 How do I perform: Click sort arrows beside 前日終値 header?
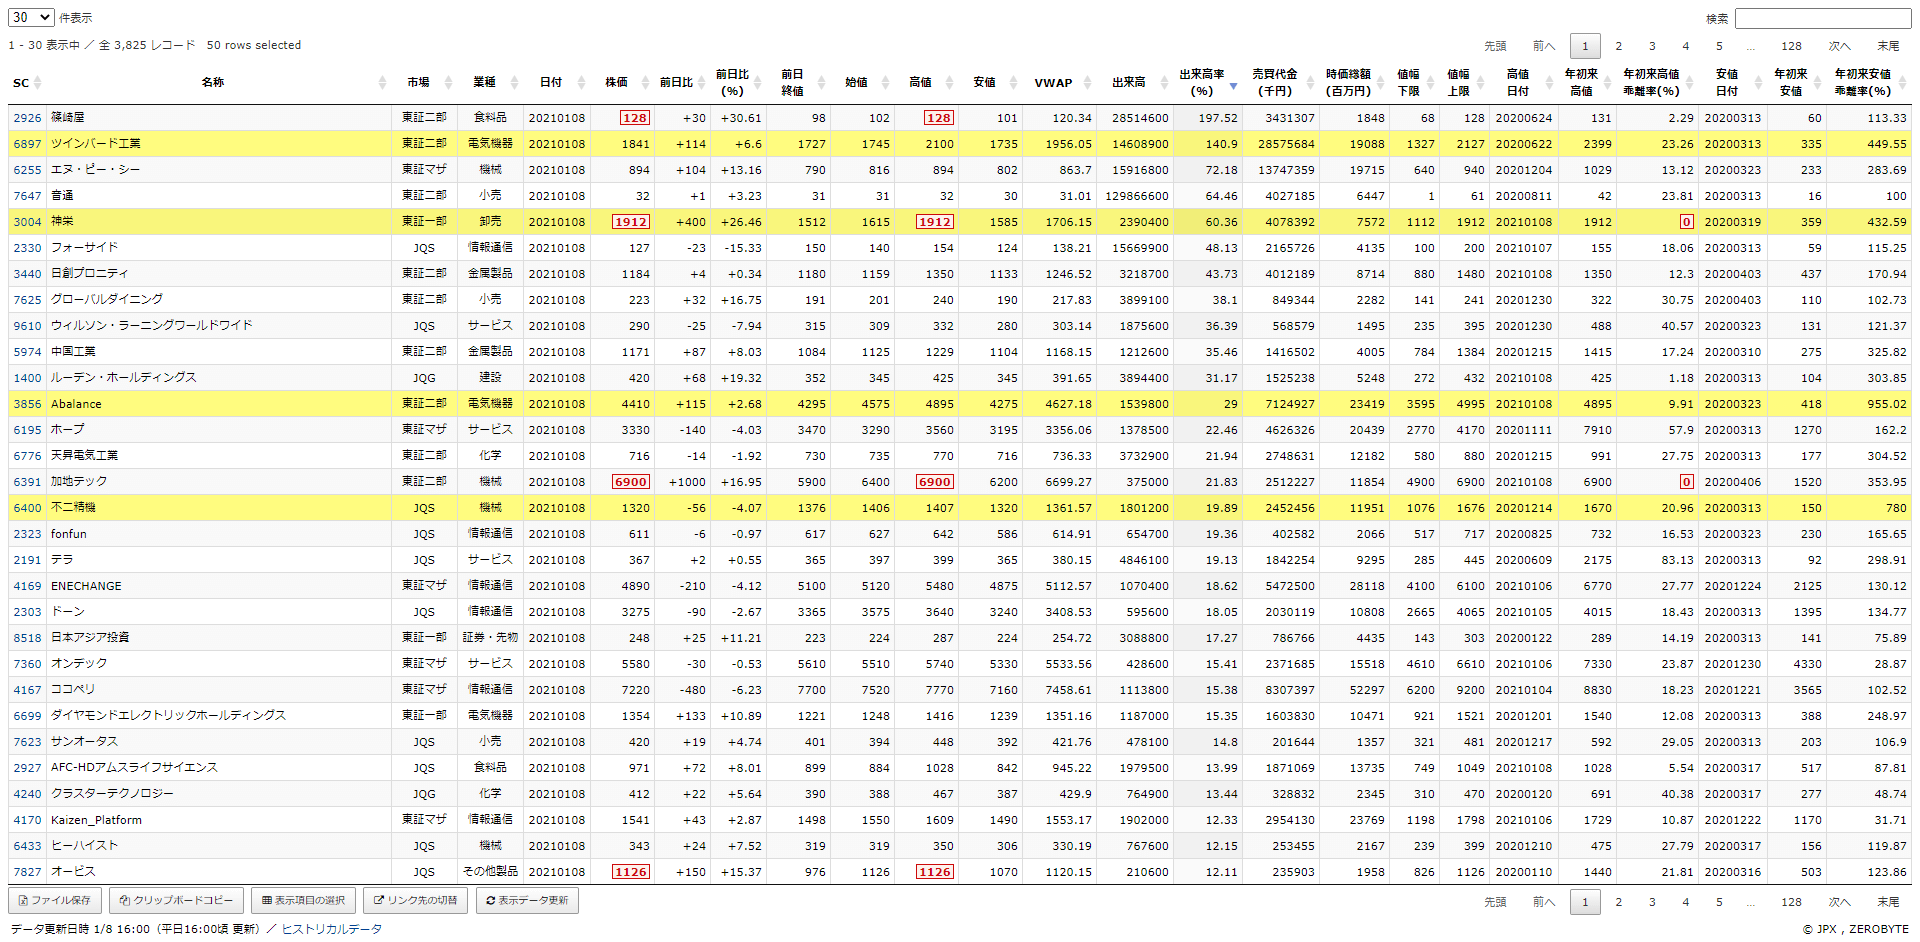click(x=822, y=83)
